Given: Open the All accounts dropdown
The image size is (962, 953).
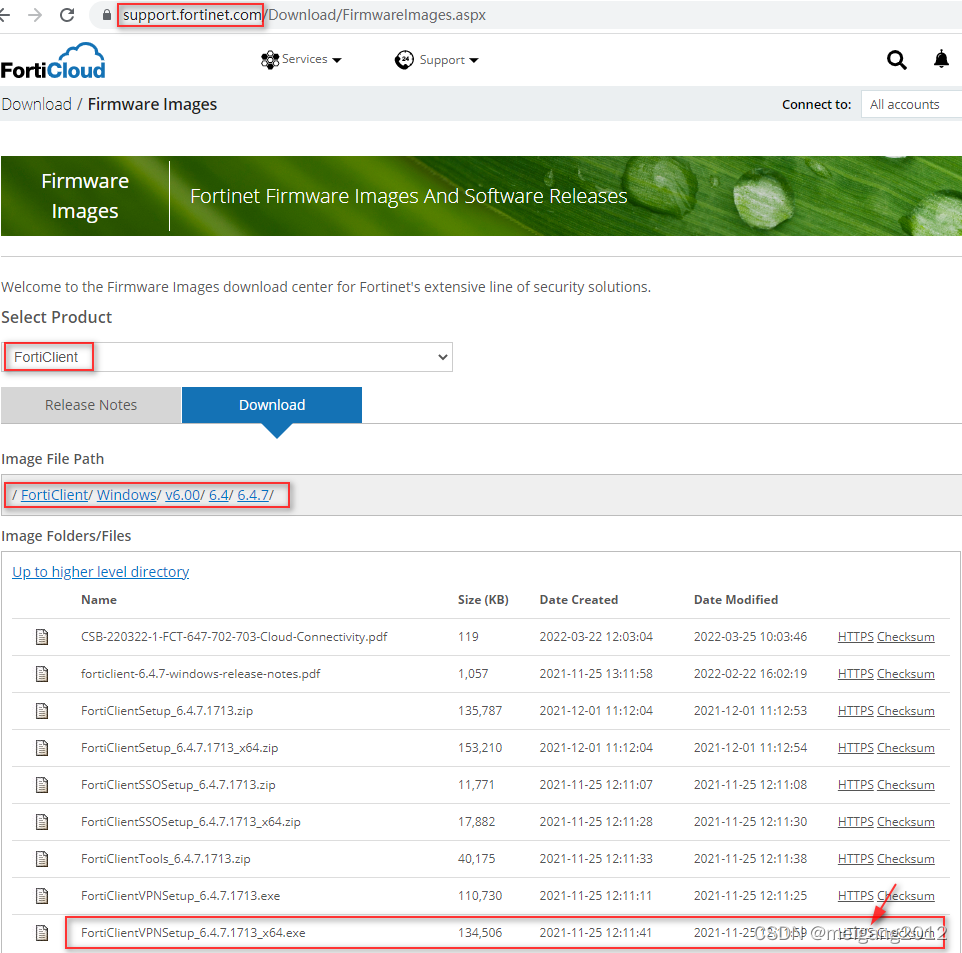Looking at the screenshot, I should pos(912,104).
